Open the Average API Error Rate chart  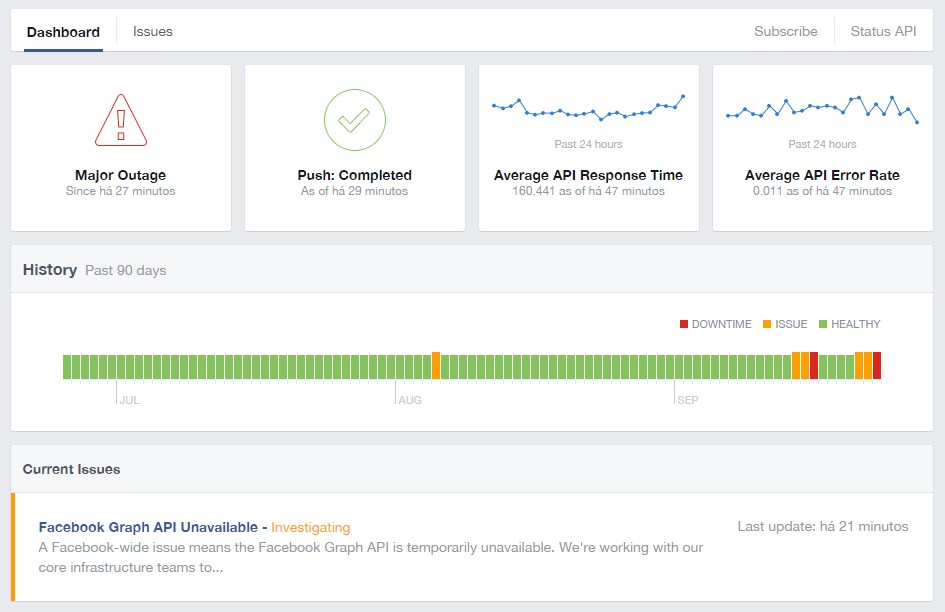pyautogui.click(x=822, y=109)
